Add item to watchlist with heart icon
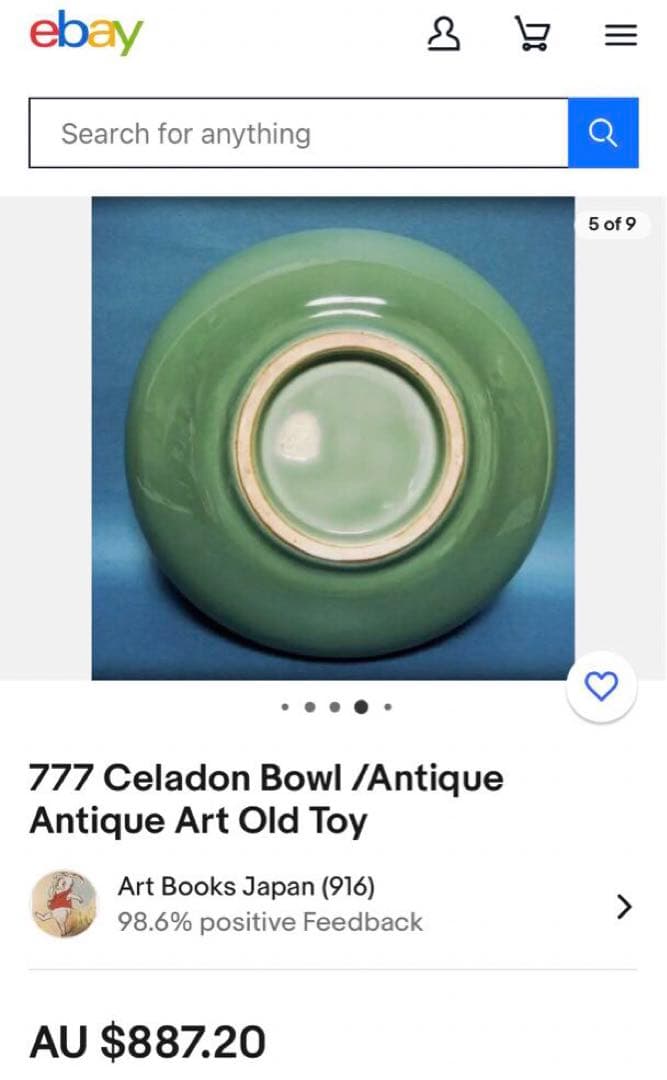The height and width of the screenshot is (1080, 667). click(x=601, y=686)
